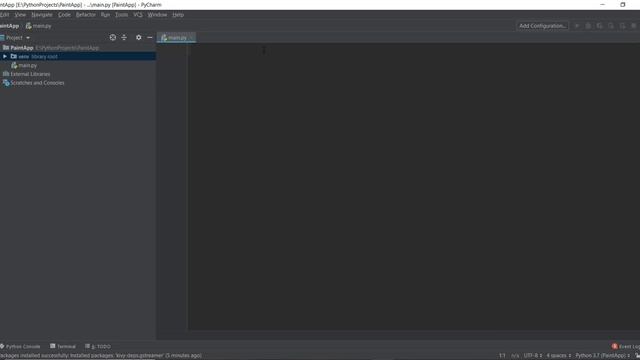Click the Run with Coverage icon
Viewport: 640px width, 360px height.
coord(600,26)
